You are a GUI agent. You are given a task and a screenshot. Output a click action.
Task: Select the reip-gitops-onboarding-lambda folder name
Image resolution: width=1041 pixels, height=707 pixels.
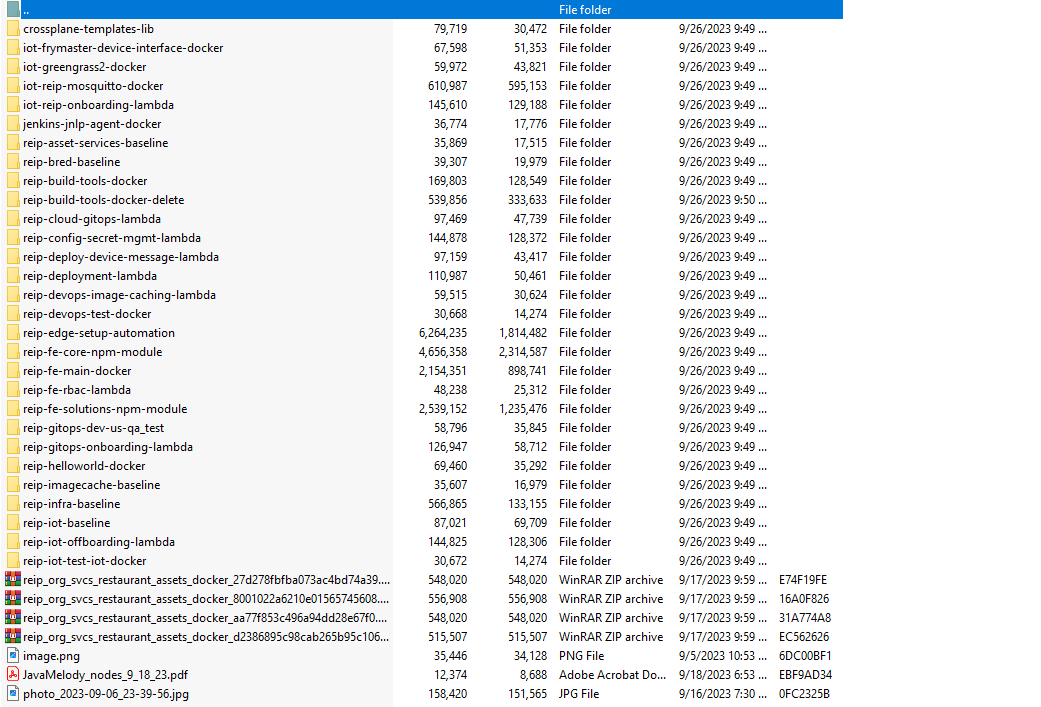pyautogui.click(x=108, y=447)
